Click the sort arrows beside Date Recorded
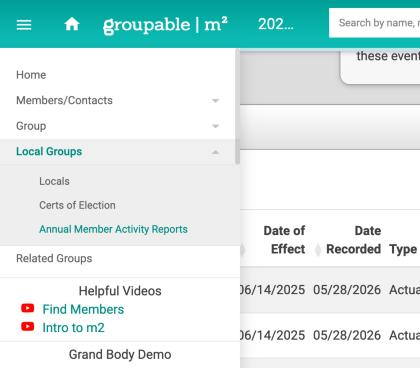 318,249
